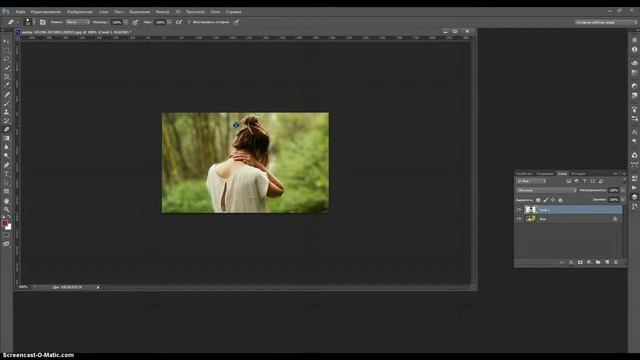Select the Hand tool
The image size is (640, 360).
click(7, 201)
